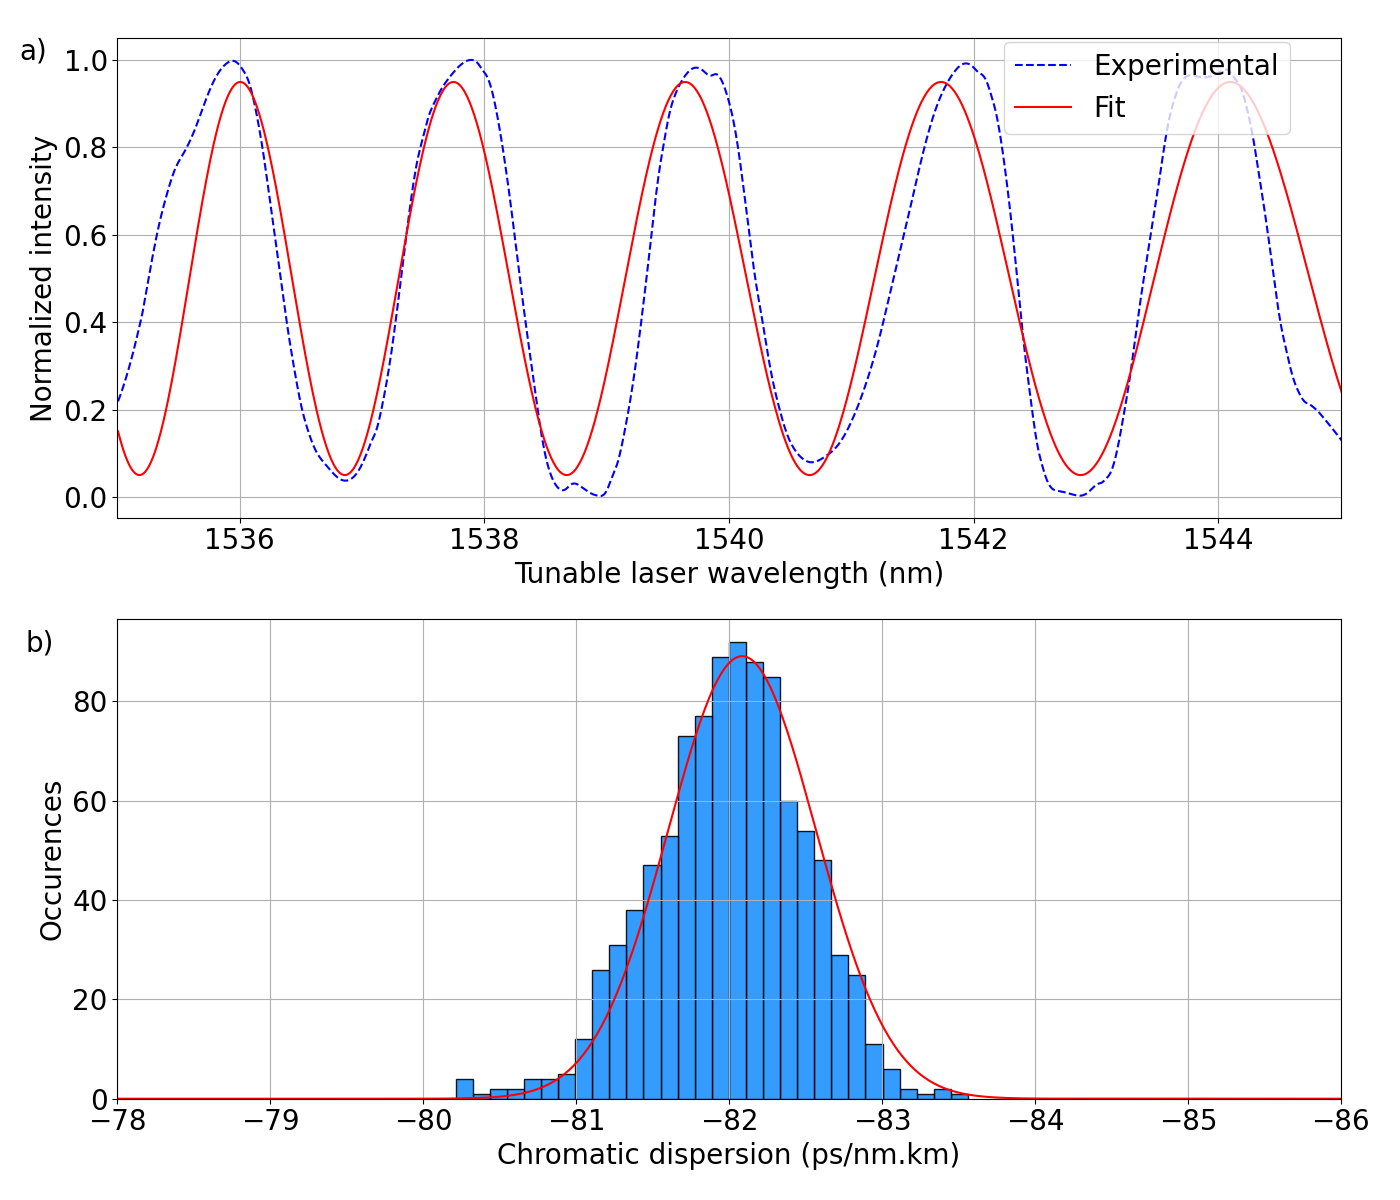The image size is (1400, 1200).
Task: Click the −78 dispersion tick label
Action: click(x=117, y=1120)
